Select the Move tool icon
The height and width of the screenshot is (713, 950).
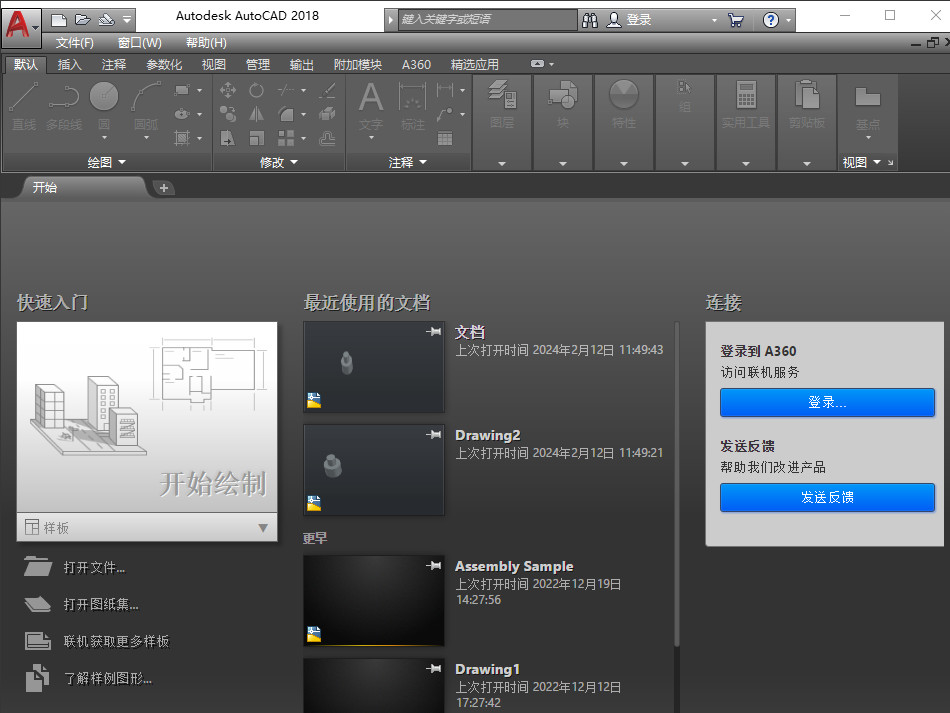(x=228, y=91)
